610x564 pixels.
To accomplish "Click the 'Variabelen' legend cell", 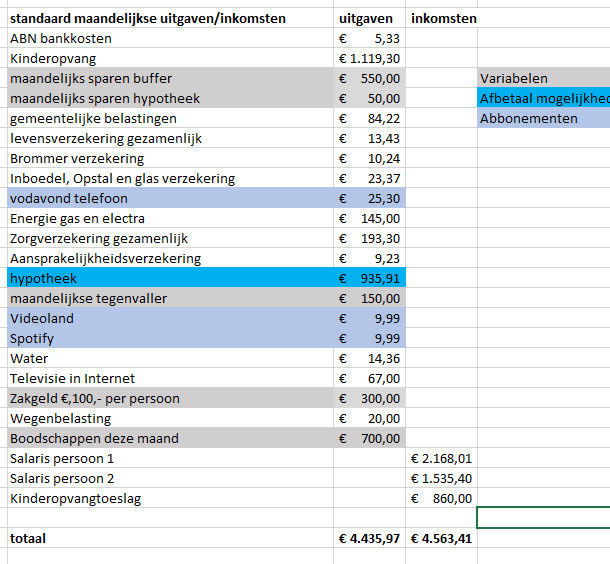I will [x=544, y=78].
